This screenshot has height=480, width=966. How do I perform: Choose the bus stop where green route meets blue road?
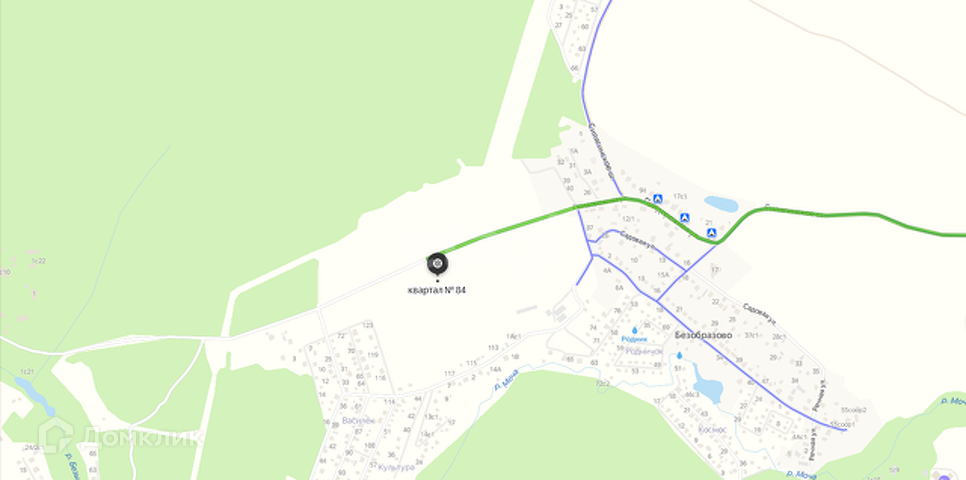click(712, 232)
